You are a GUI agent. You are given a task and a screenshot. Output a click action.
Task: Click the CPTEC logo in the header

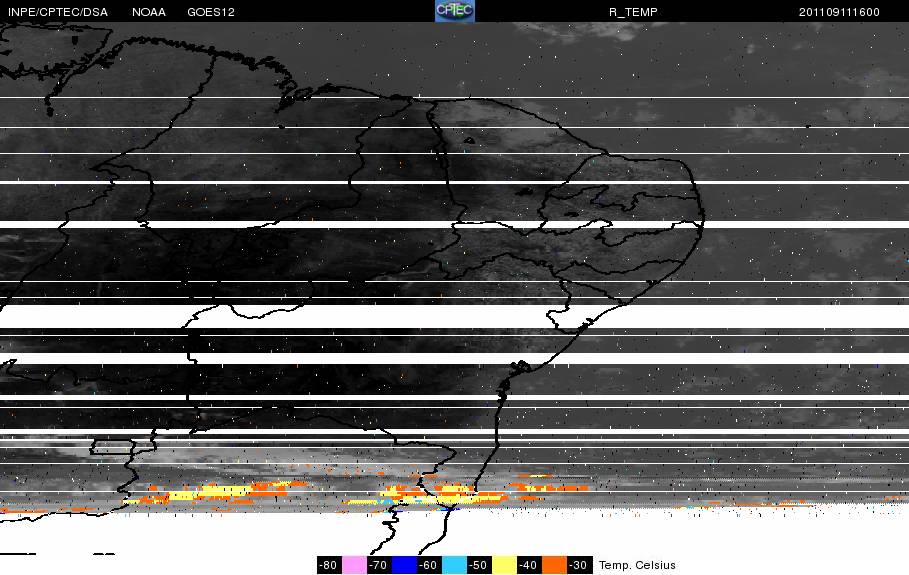455,11
